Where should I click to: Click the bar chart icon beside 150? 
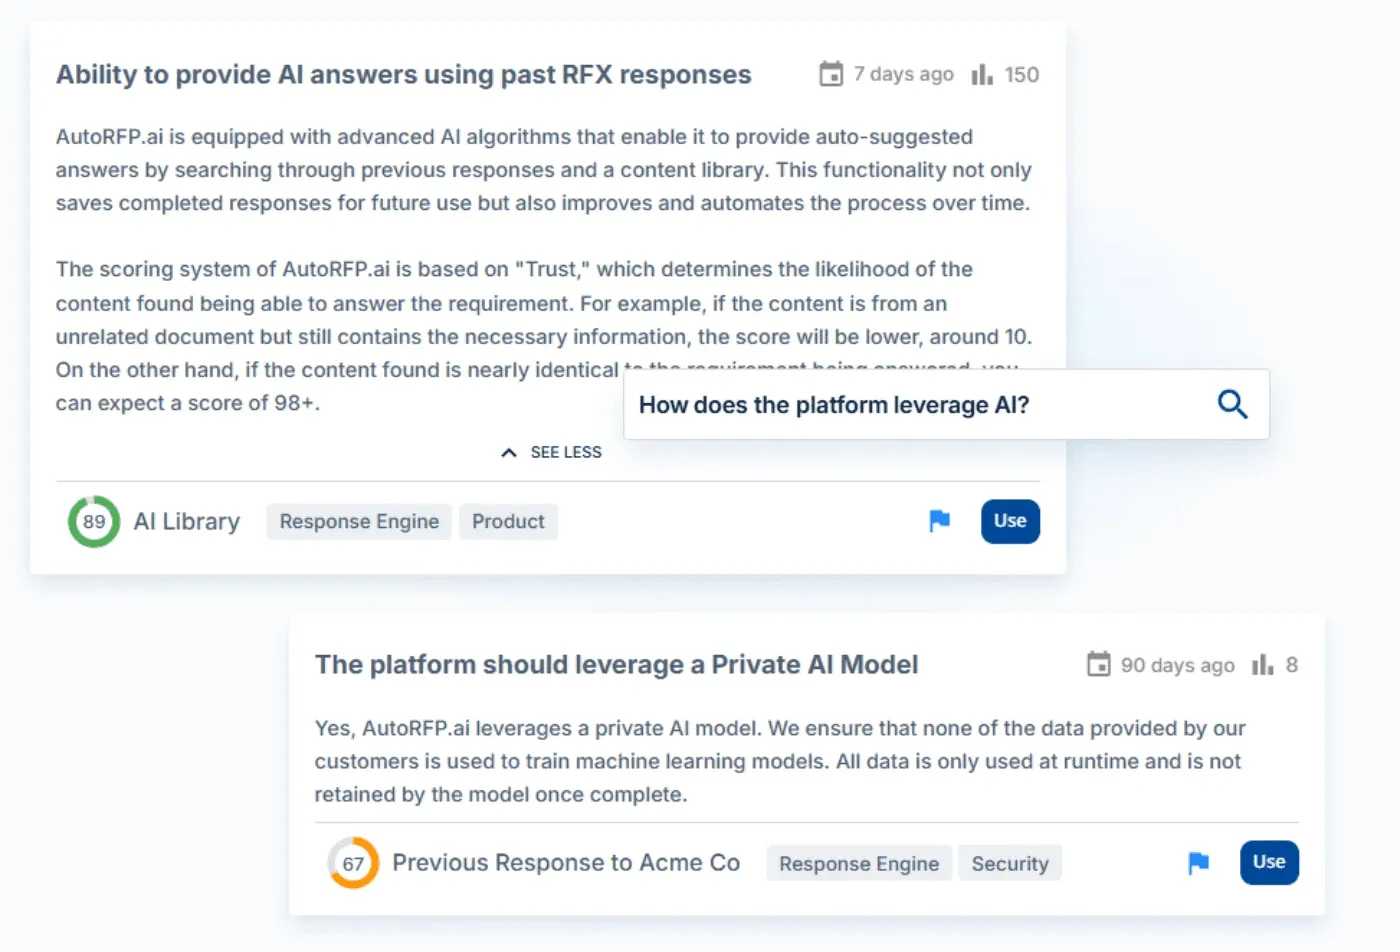(x=982, y=74)
